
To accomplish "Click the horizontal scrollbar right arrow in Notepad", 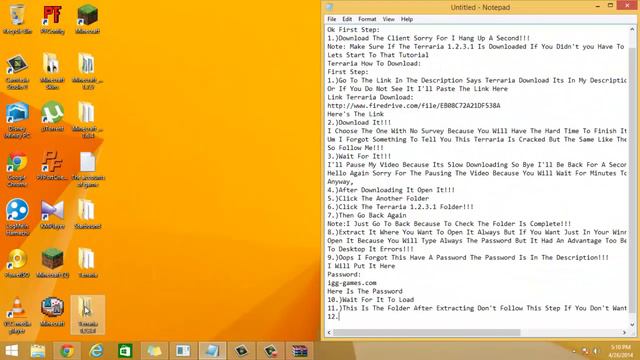I will [624, 333].
